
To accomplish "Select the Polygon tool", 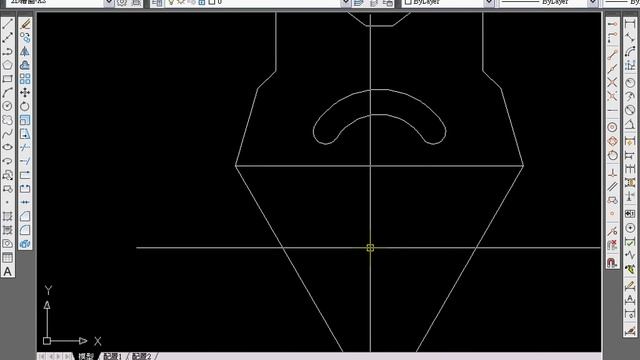I will (x=7, y=65).
